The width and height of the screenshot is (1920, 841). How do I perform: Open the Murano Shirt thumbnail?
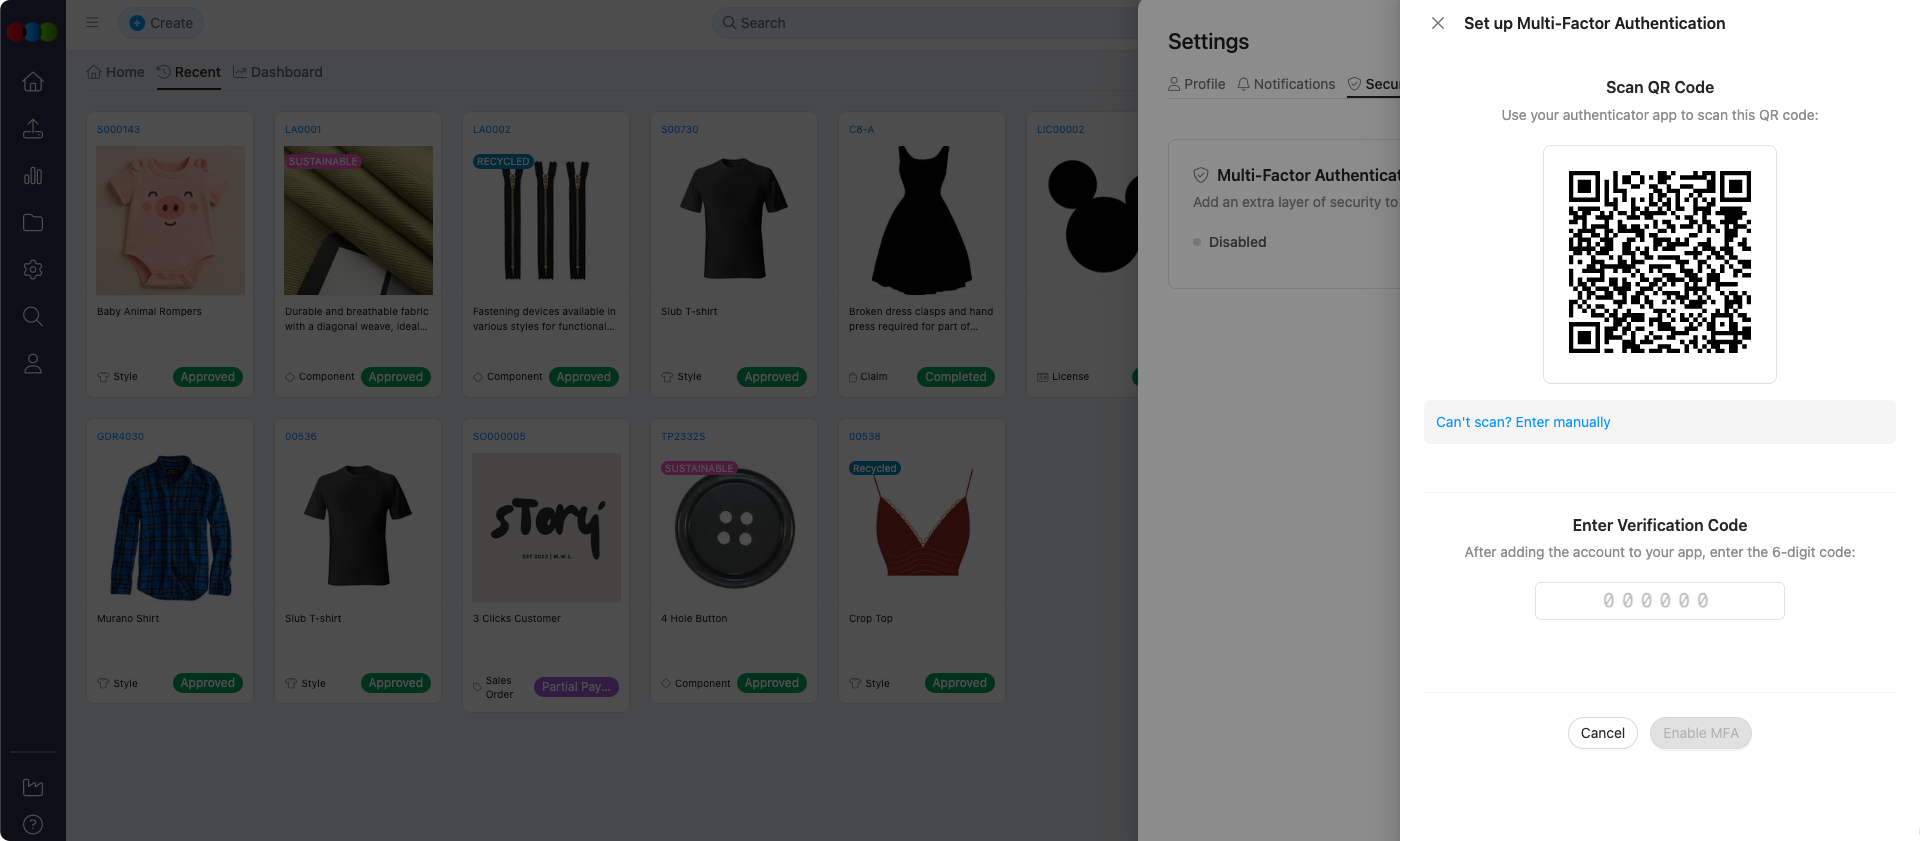(x=170, y=527)
